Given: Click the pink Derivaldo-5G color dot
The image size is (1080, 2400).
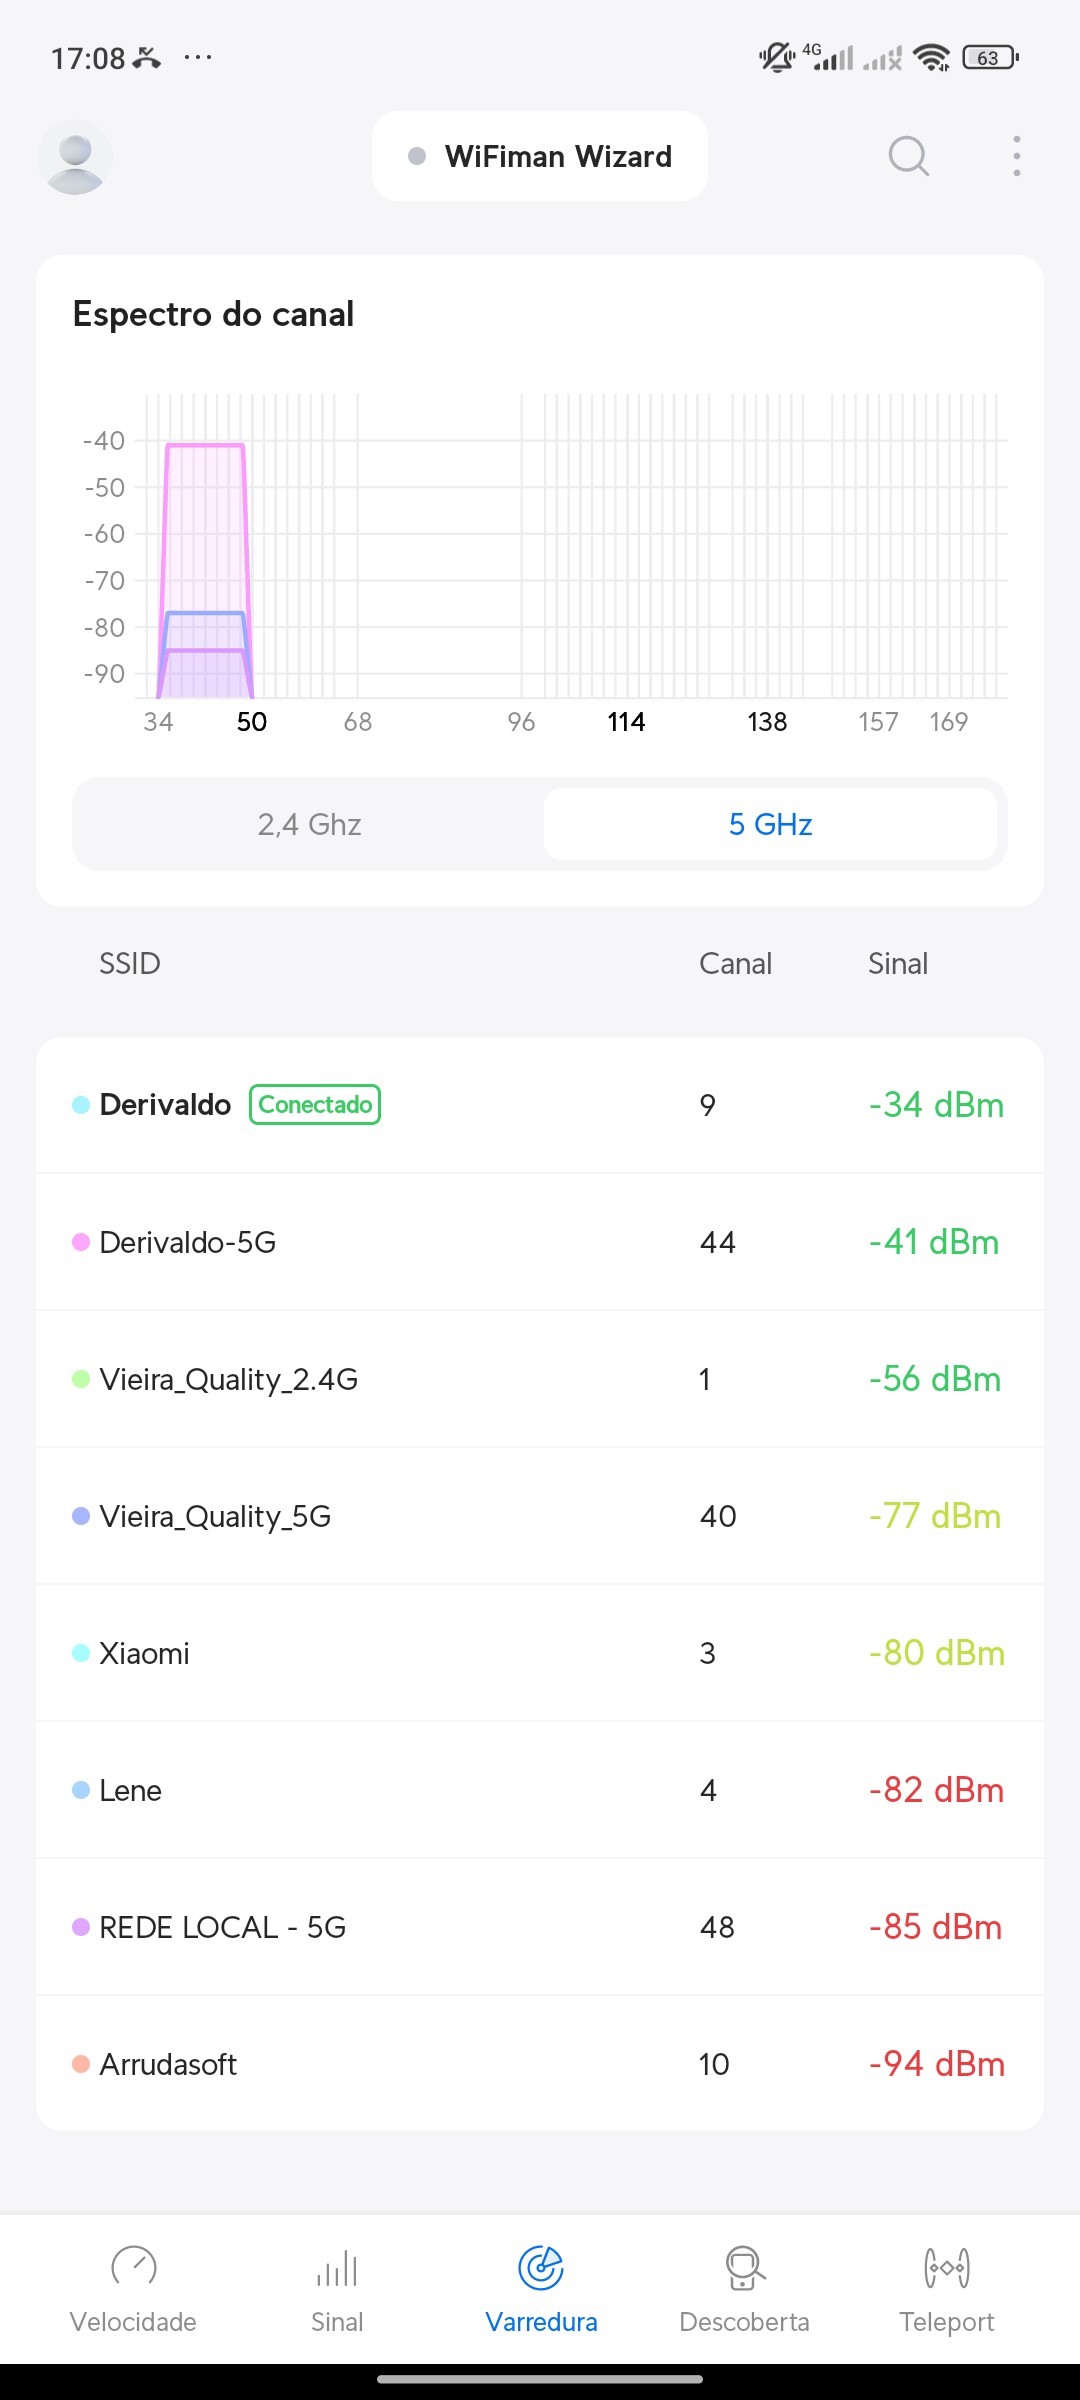Looking at the screenshot, I should (81, 1242).
